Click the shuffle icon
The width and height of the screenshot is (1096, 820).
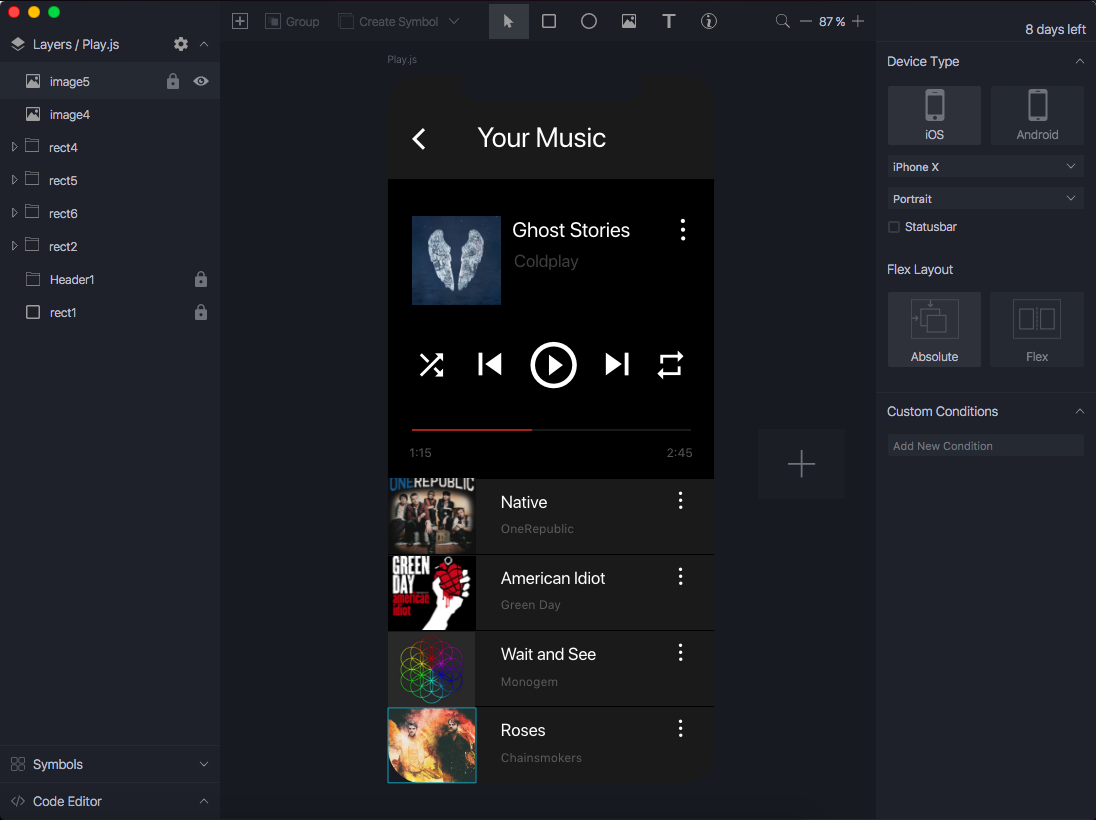[x=431, y=365]
